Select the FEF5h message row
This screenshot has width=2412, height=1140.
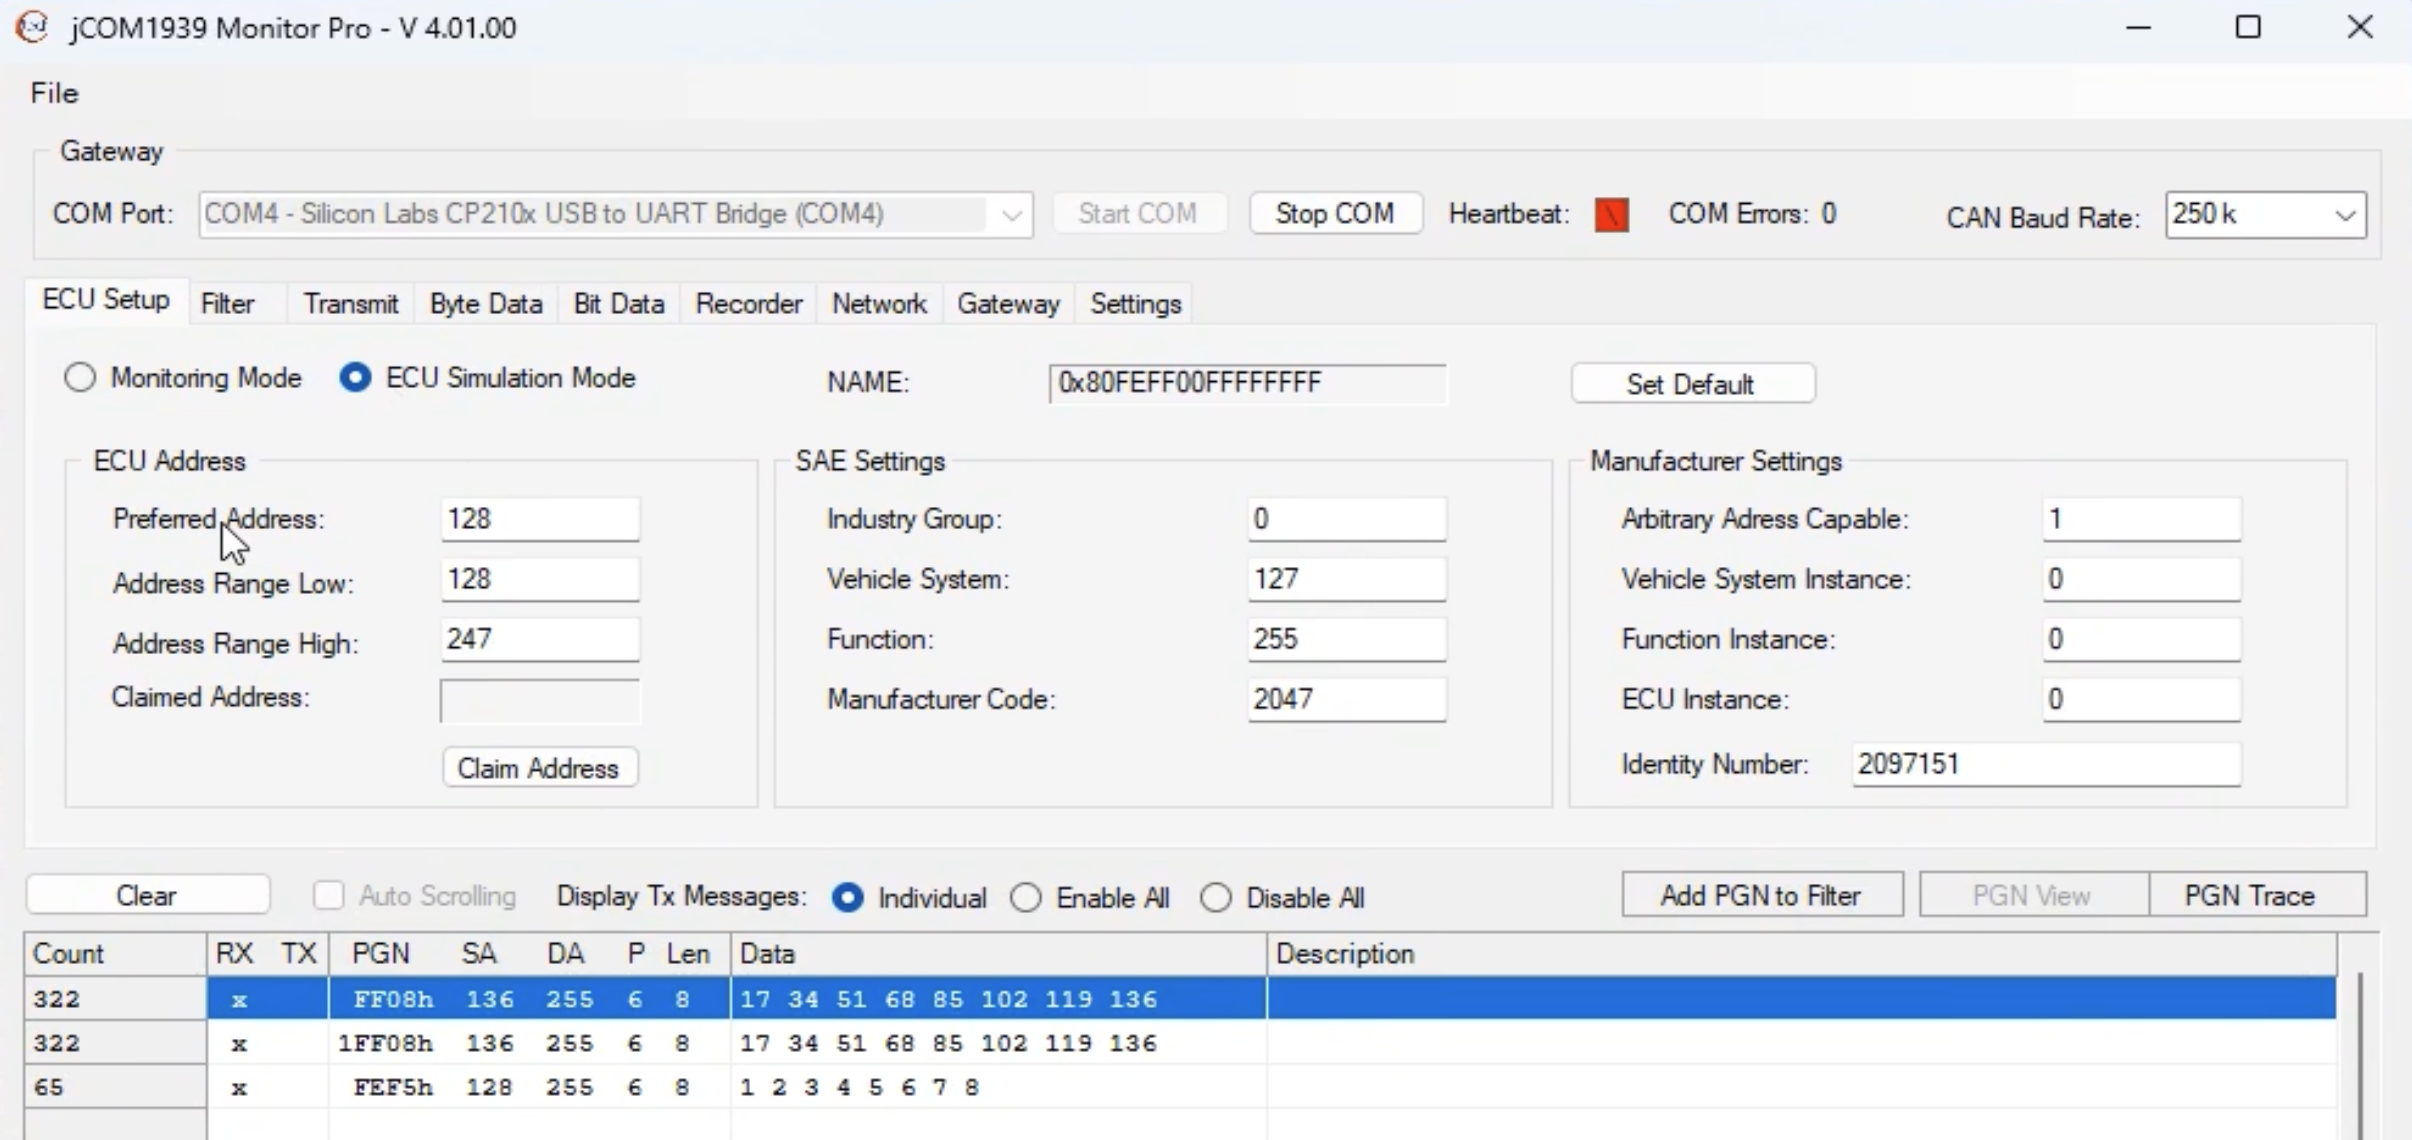click(x=1180, y=1087)
